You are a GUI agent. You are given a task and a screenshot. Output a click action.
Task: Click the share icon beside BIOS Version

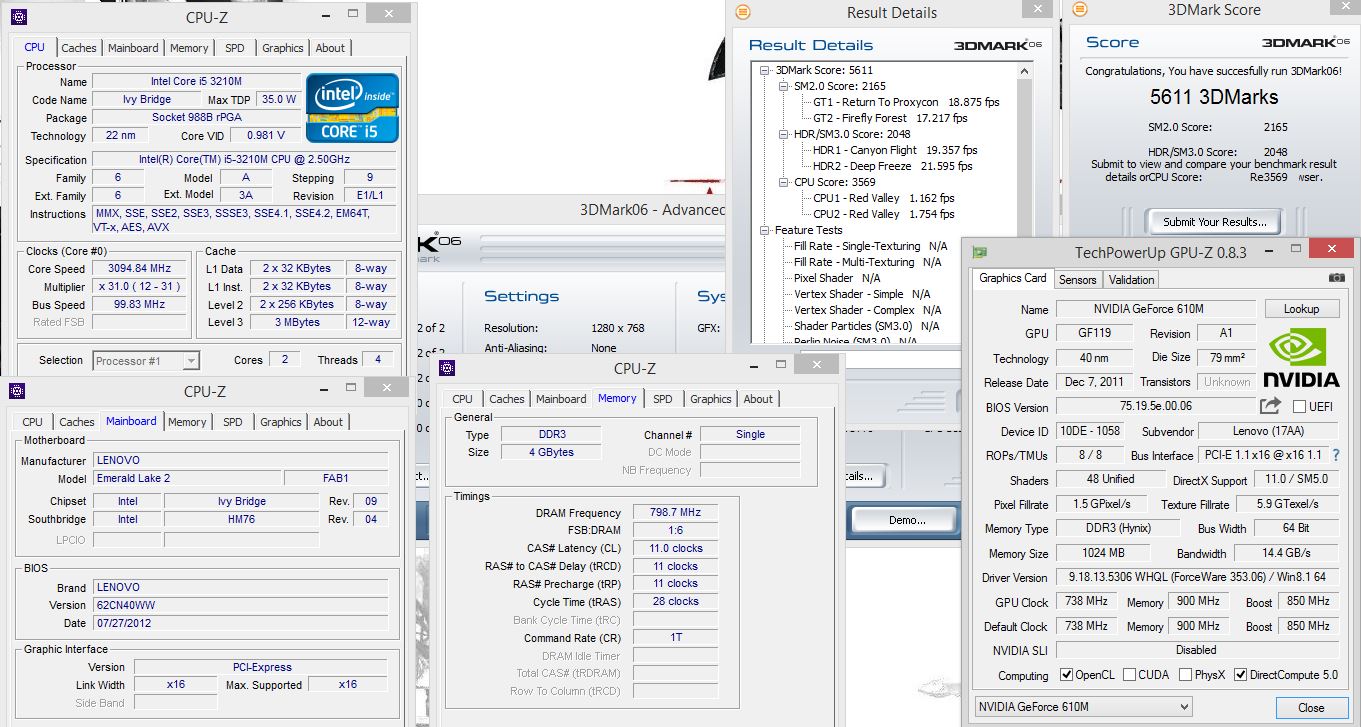click(1270, 406)
